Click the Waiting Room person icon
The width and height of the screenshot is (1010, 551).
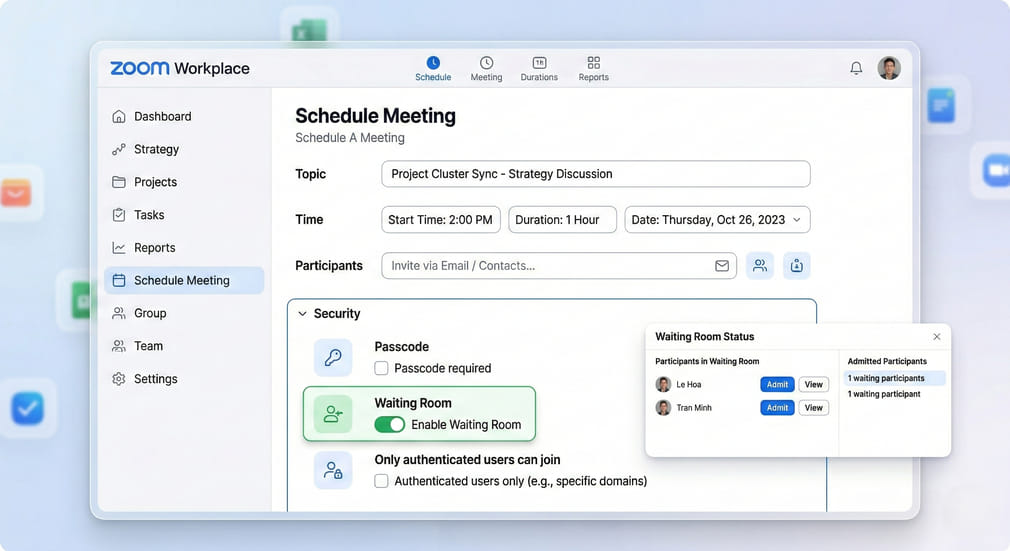(333, 414)
